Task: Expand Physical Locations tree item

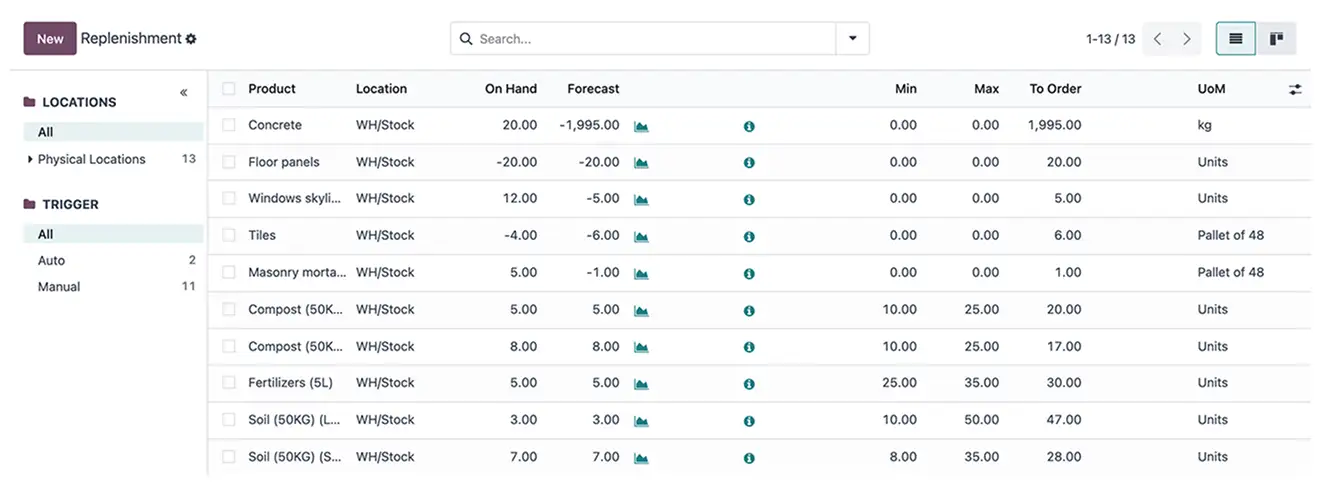Action: [31, 159]
